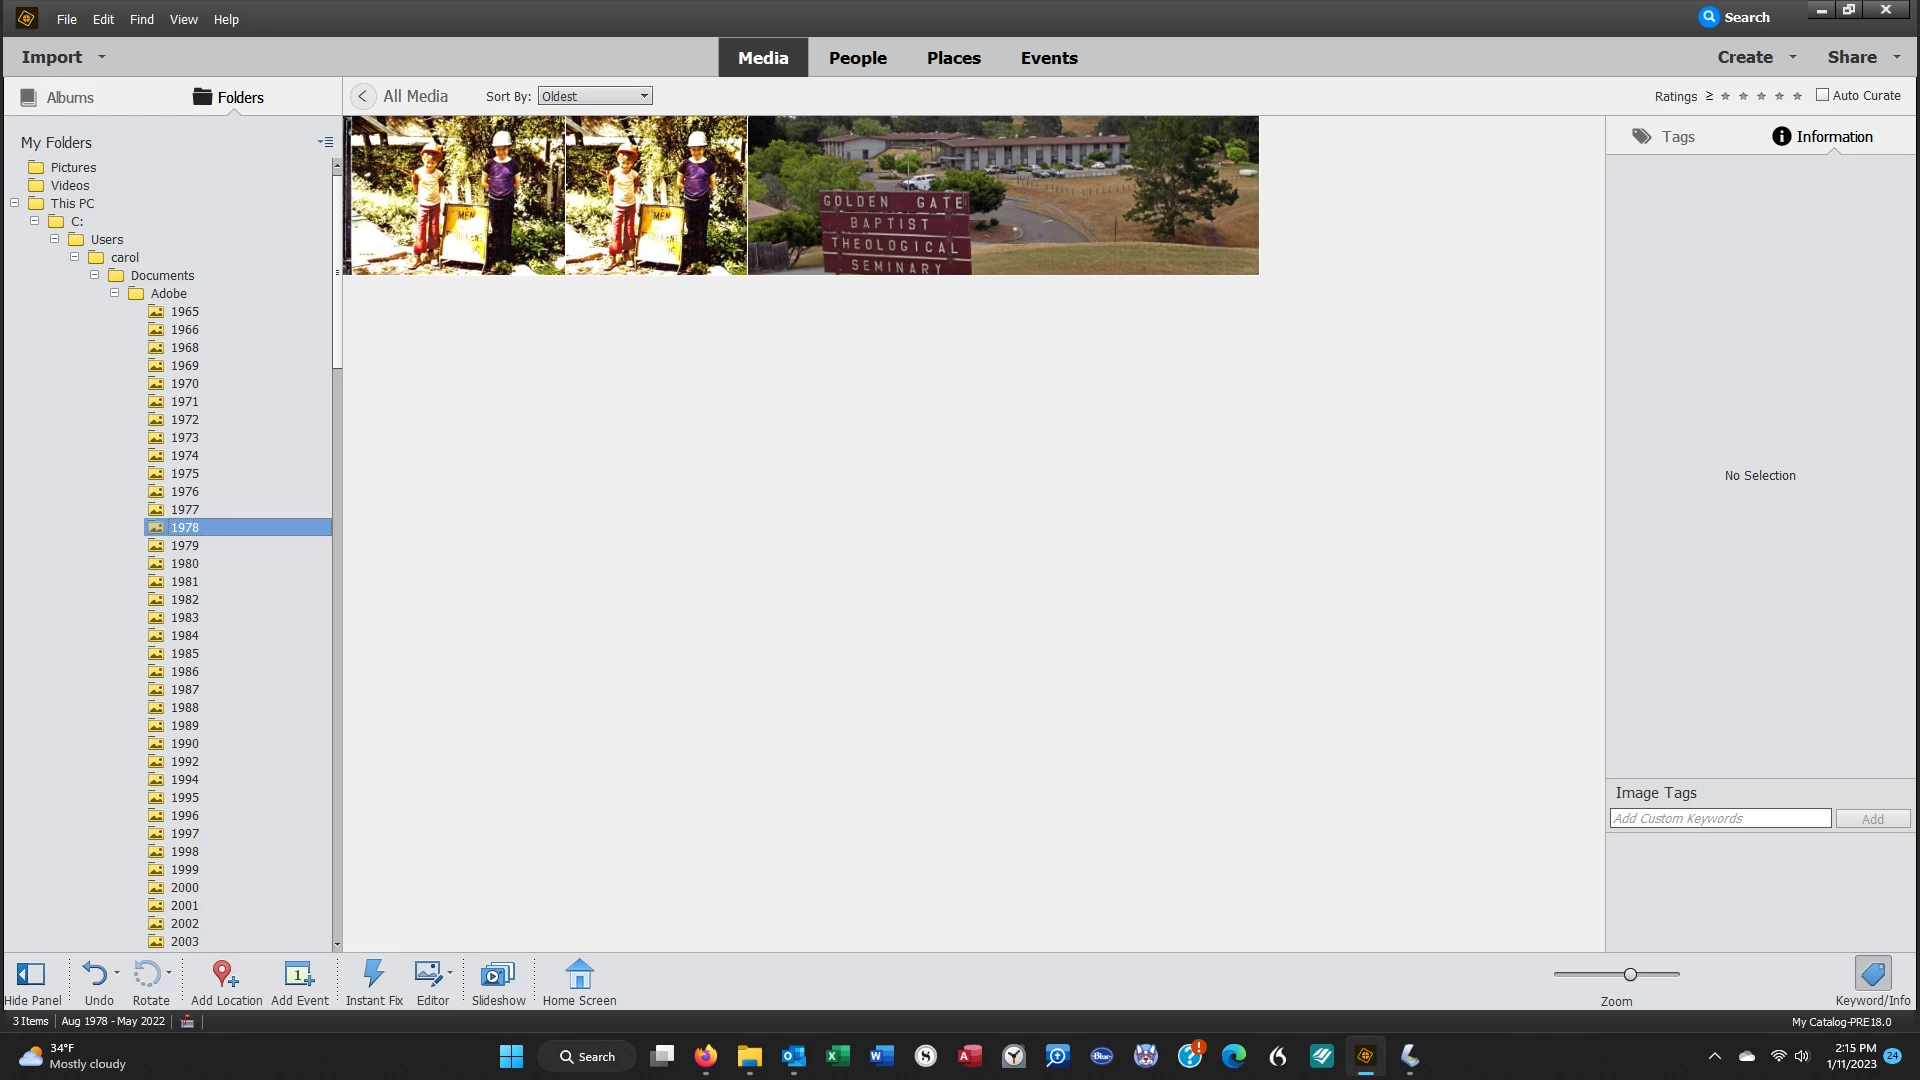Click the Add Event icon
Viewport: 1920px width, 1080px height.
(x=298, y=974)
